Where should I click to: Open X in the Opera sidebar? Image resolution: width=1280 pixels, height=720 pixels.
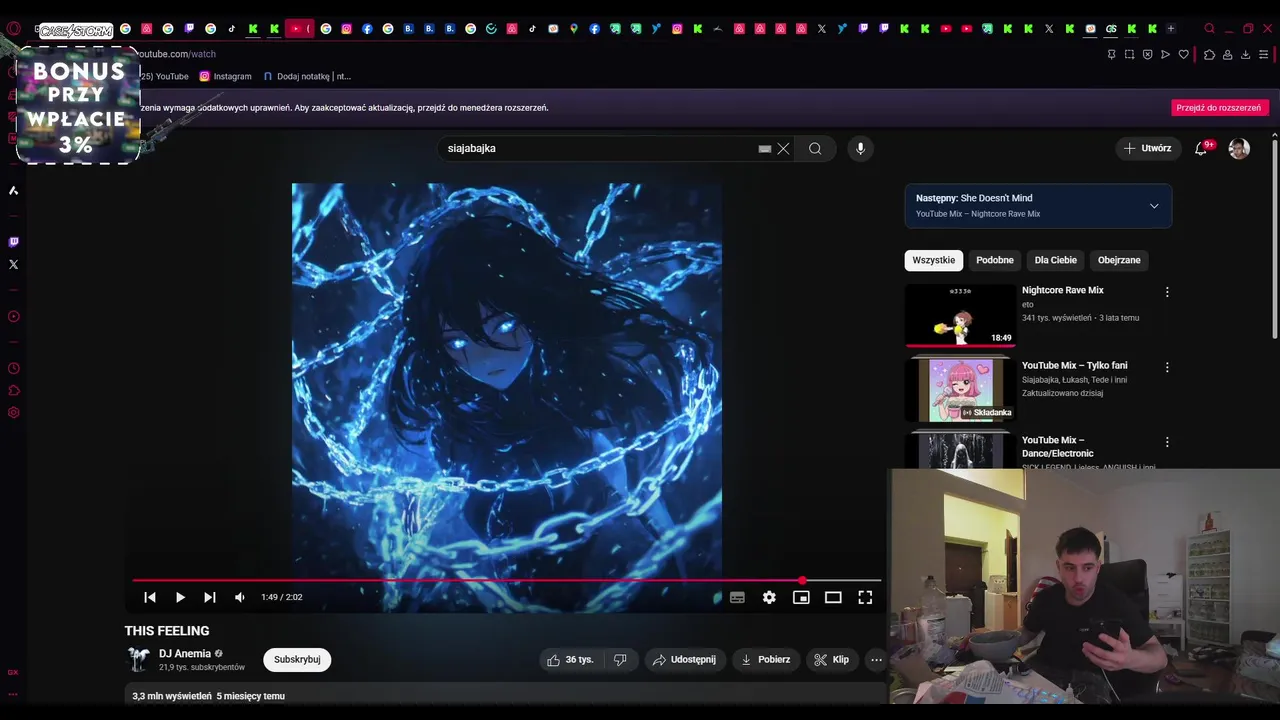point(13,265)
